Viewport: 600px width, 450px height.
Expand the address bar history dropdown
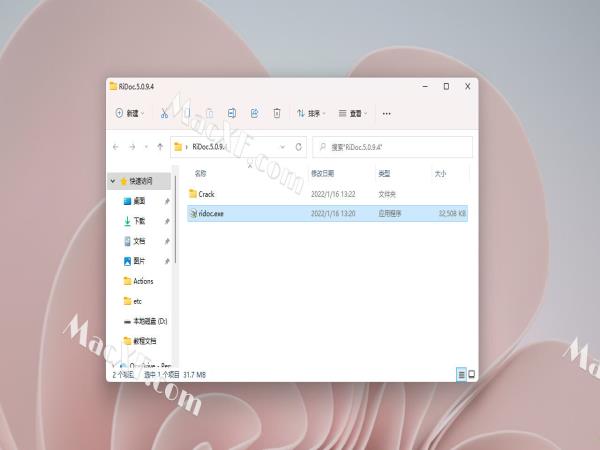tap(282, 147)
